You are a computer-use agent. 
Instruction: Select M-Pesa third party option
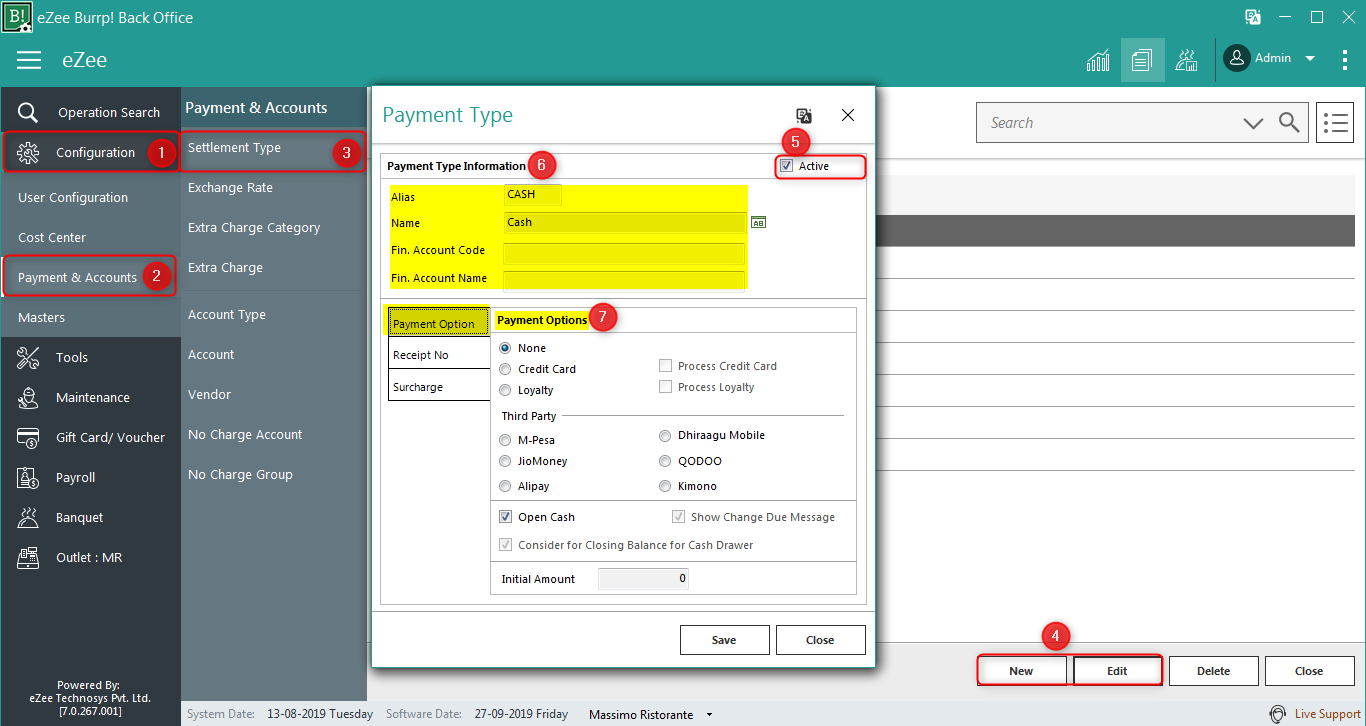(x=505, y=440)
